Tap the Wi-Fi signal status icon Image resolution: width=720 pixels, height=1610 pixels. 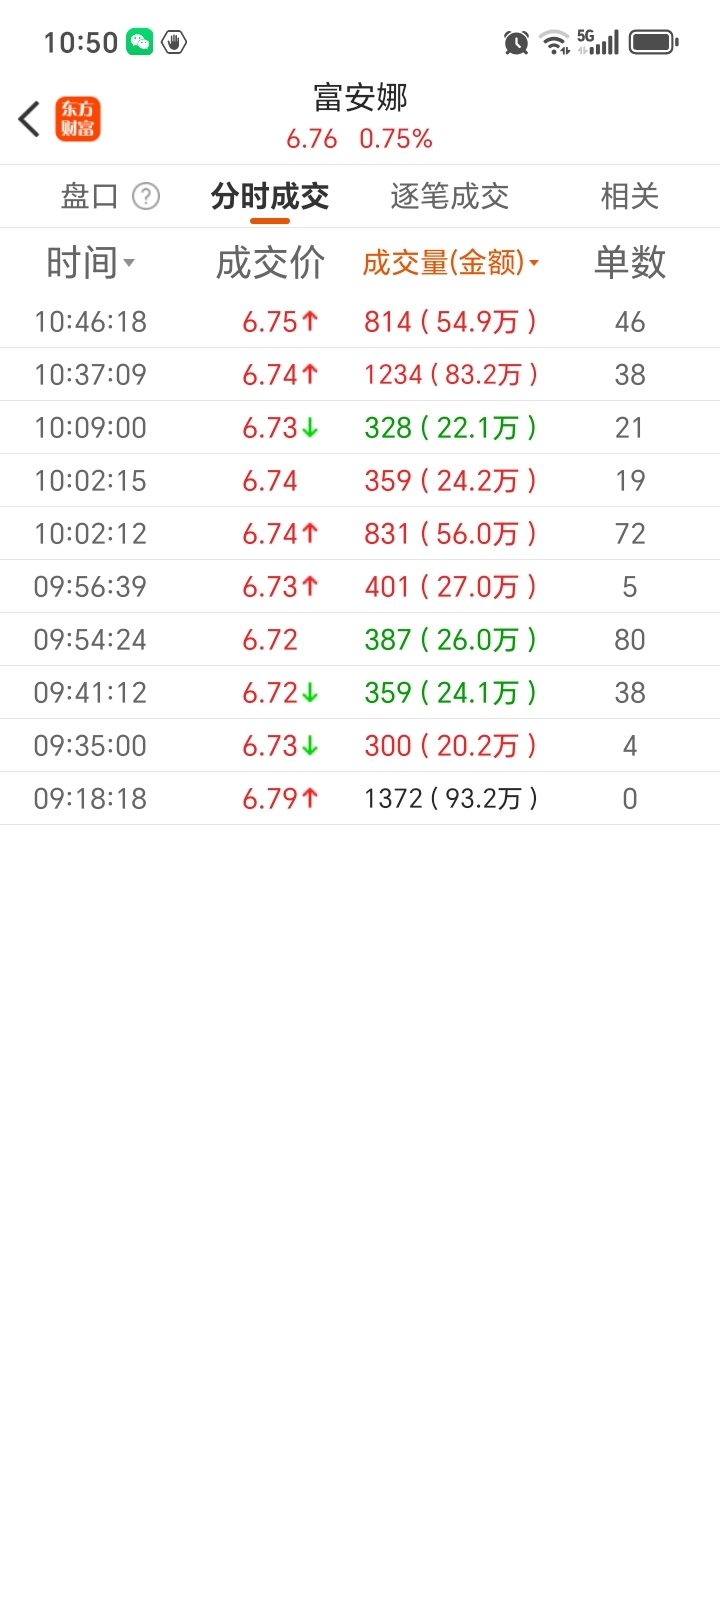[x=554, y=42]
